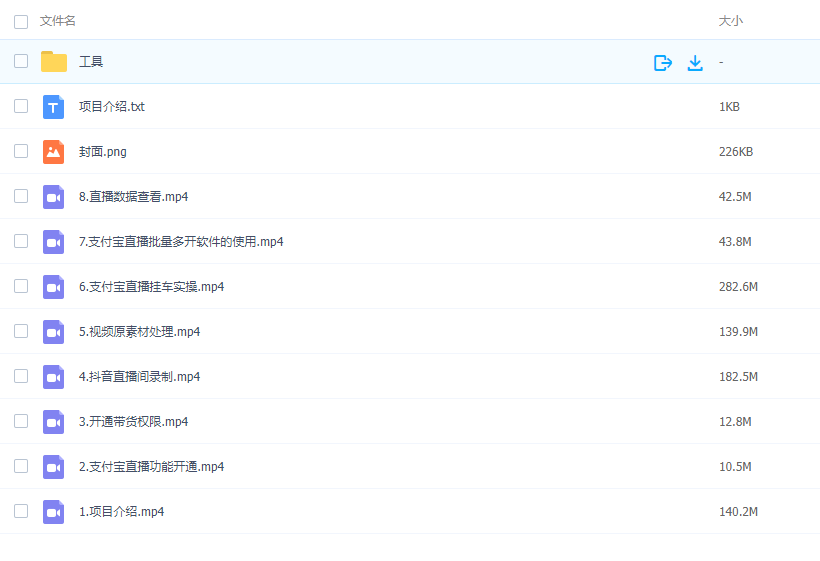Click video icon beside 6.支付宝直播挂车实操.mp4
This screenshot has width=820, height=561.
pos(54,287)
